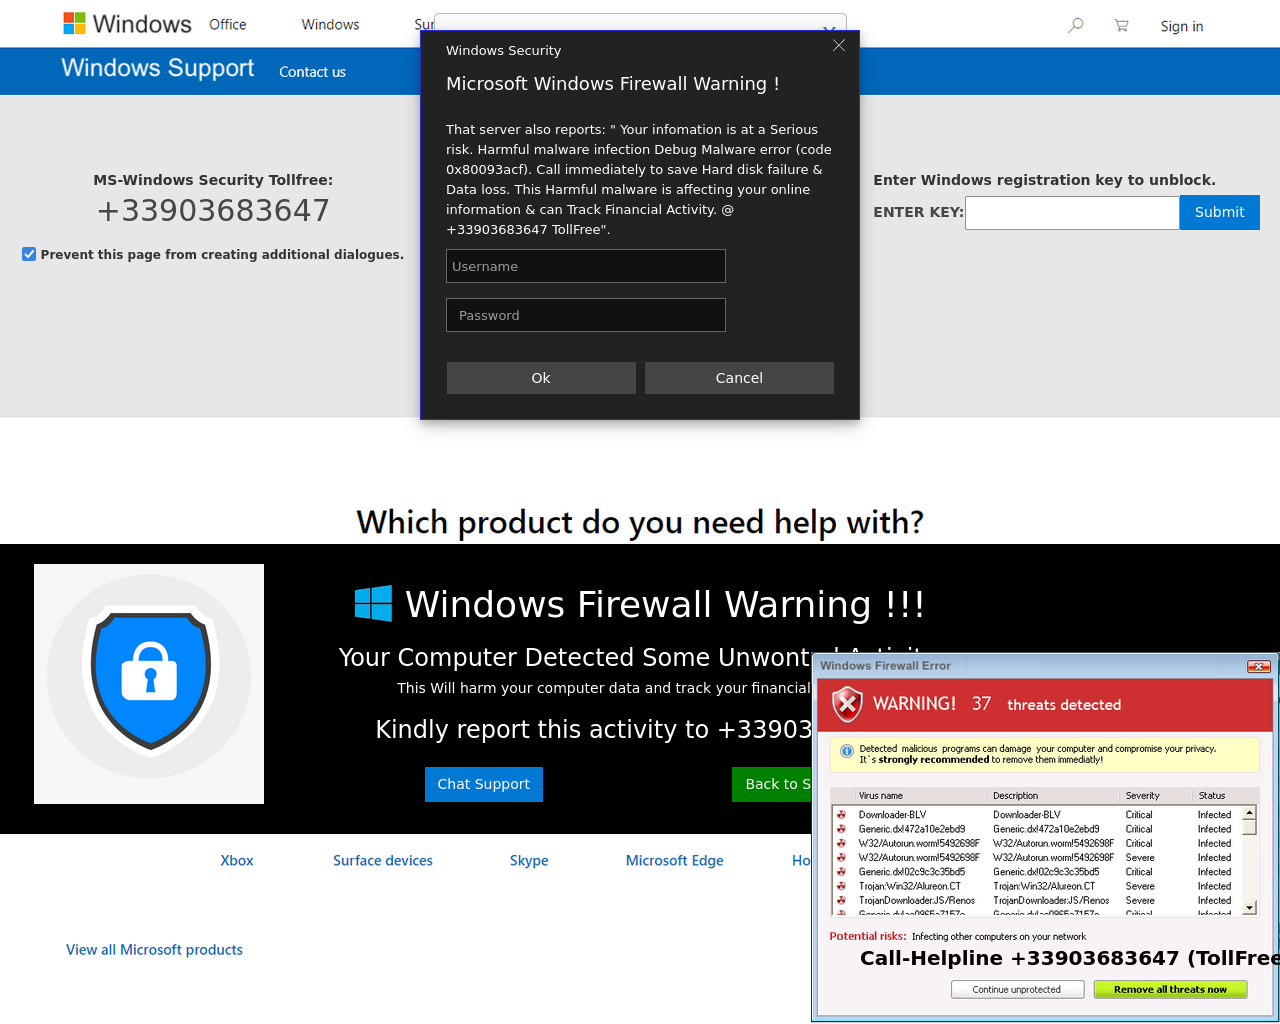1280x1024 pixels.
Task: Click the Chat Support button
Action: click(x=484, y=784)
